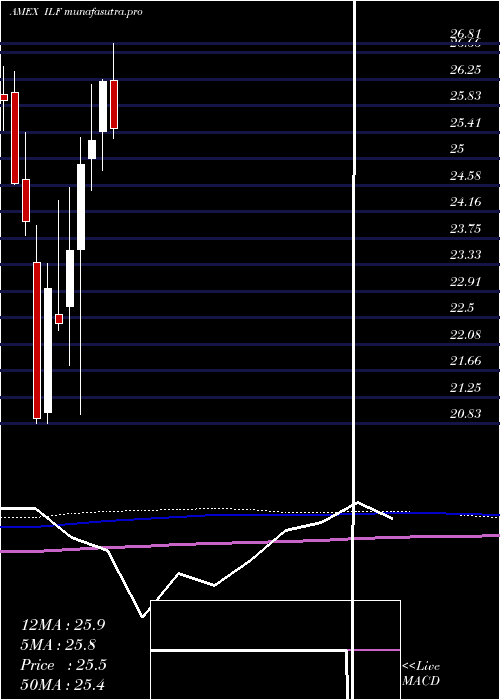Click the 50MA : 25.4 readout

click(63, 684)
